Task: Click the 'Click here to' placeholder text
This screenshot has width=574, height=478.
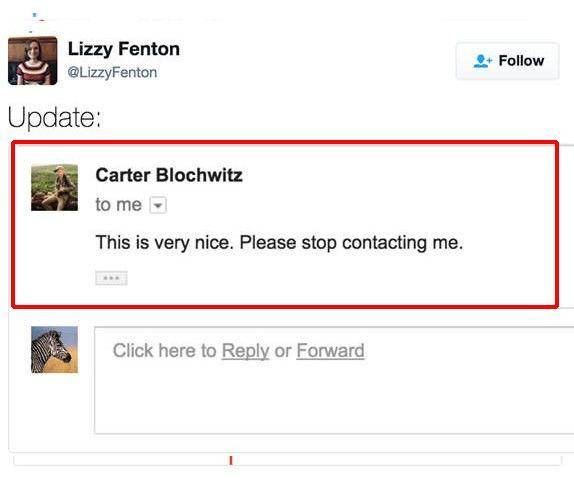Action: [x=164, y=351]
